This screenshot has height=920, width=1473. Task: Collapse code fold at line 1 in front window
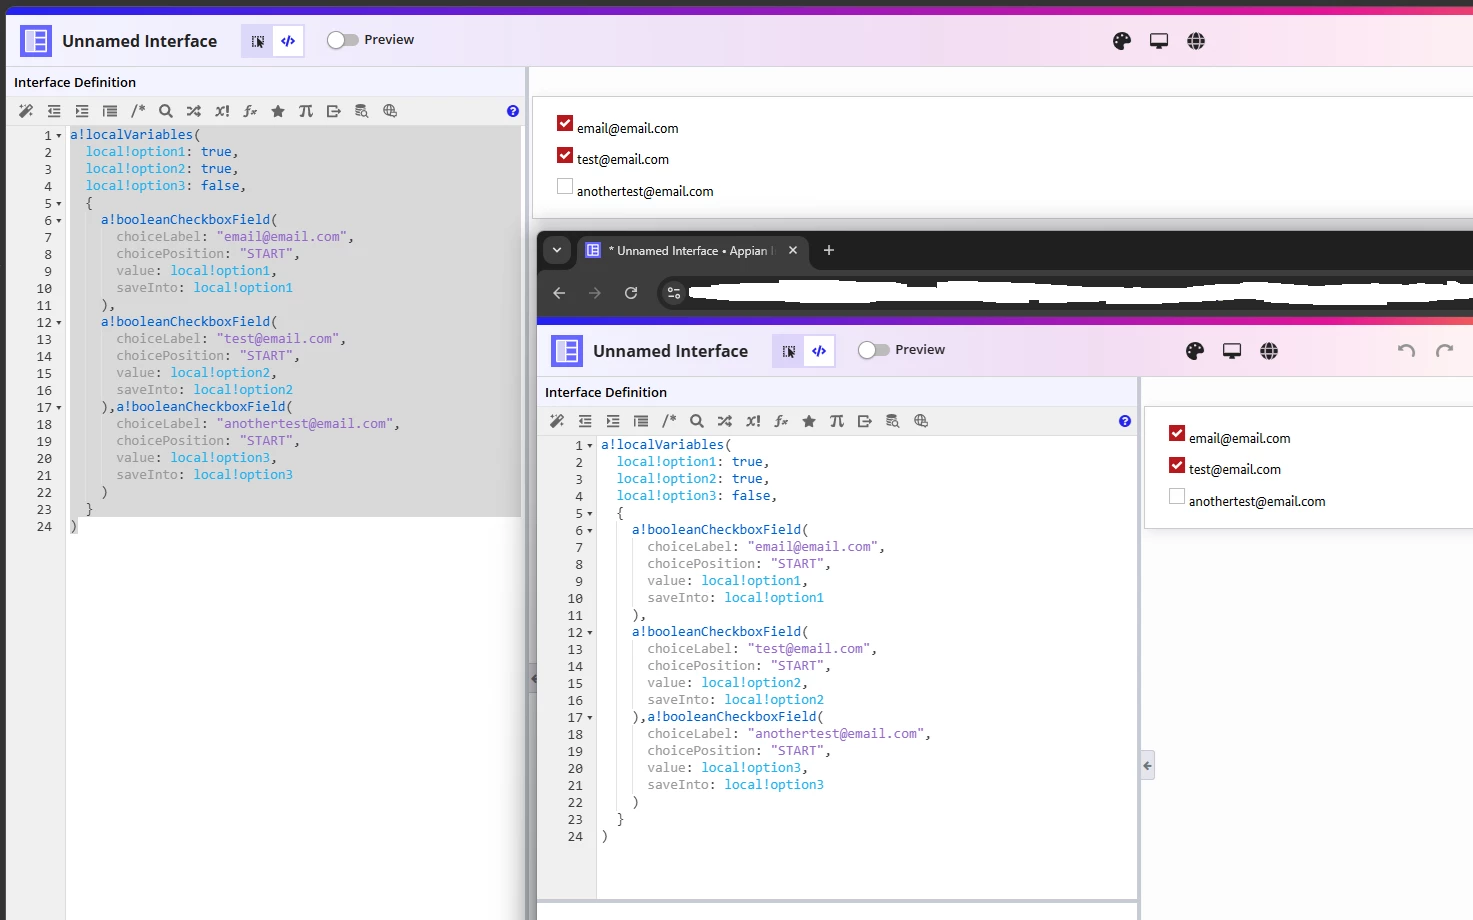pyautogui.click(x=590, y=446)
